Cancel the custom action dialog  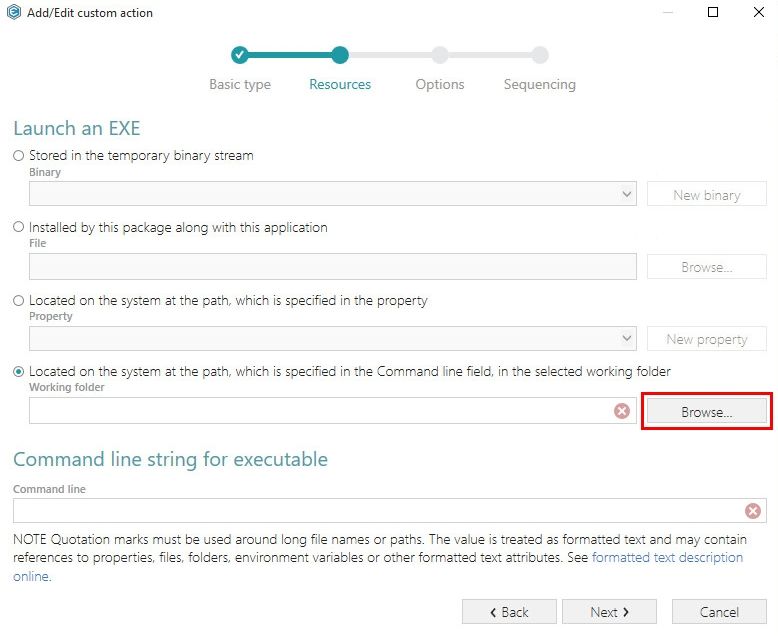pyautogui.click(x=719, y=612)
